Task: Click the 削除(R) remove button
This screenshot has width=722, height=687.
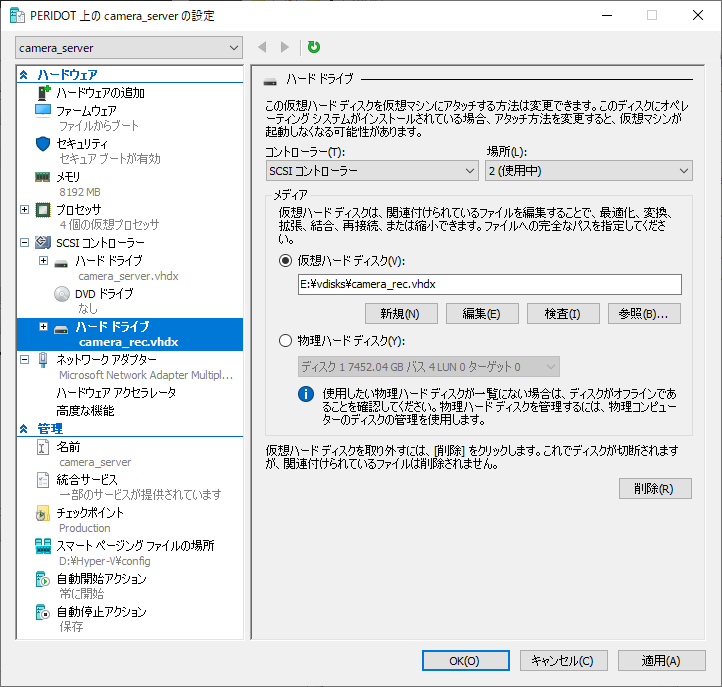Action: tap(655, 489)
